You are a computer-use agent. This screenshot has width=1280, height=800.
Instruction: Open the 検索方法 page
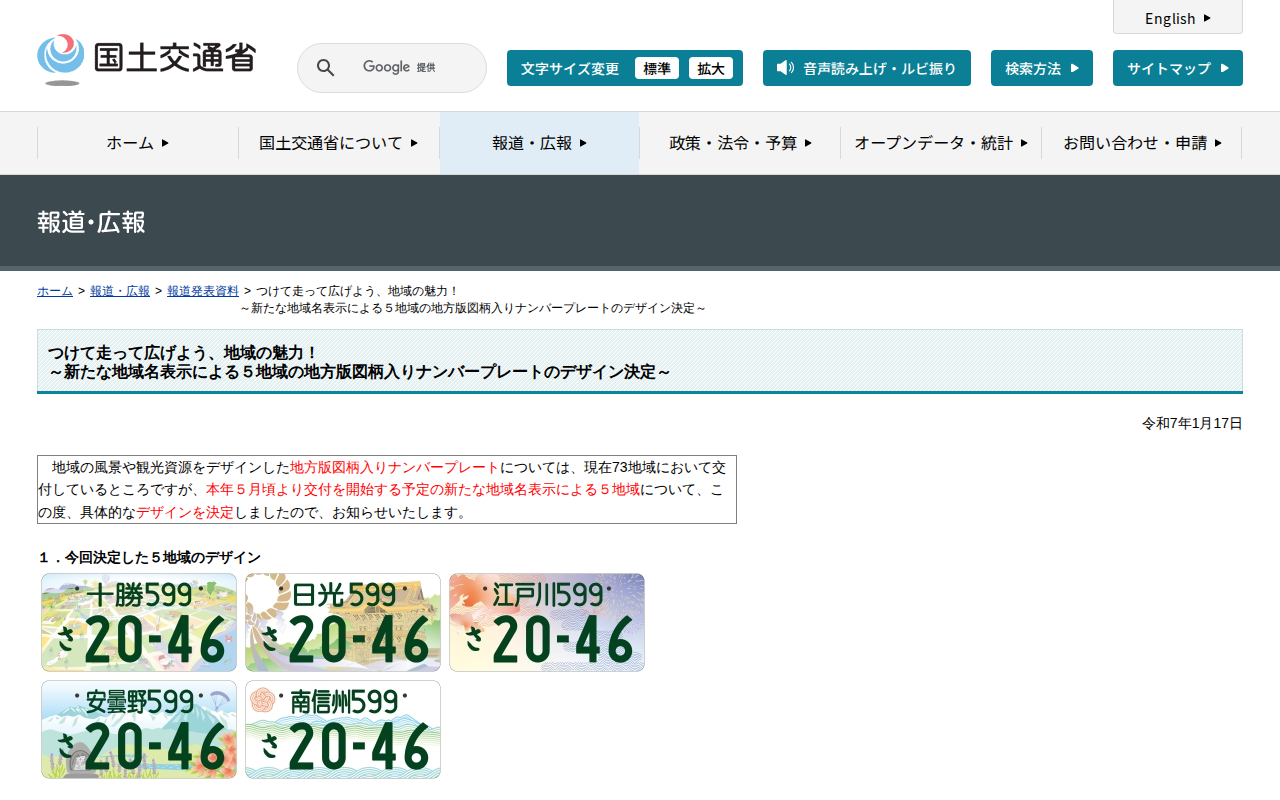(x=1042, y=68)
